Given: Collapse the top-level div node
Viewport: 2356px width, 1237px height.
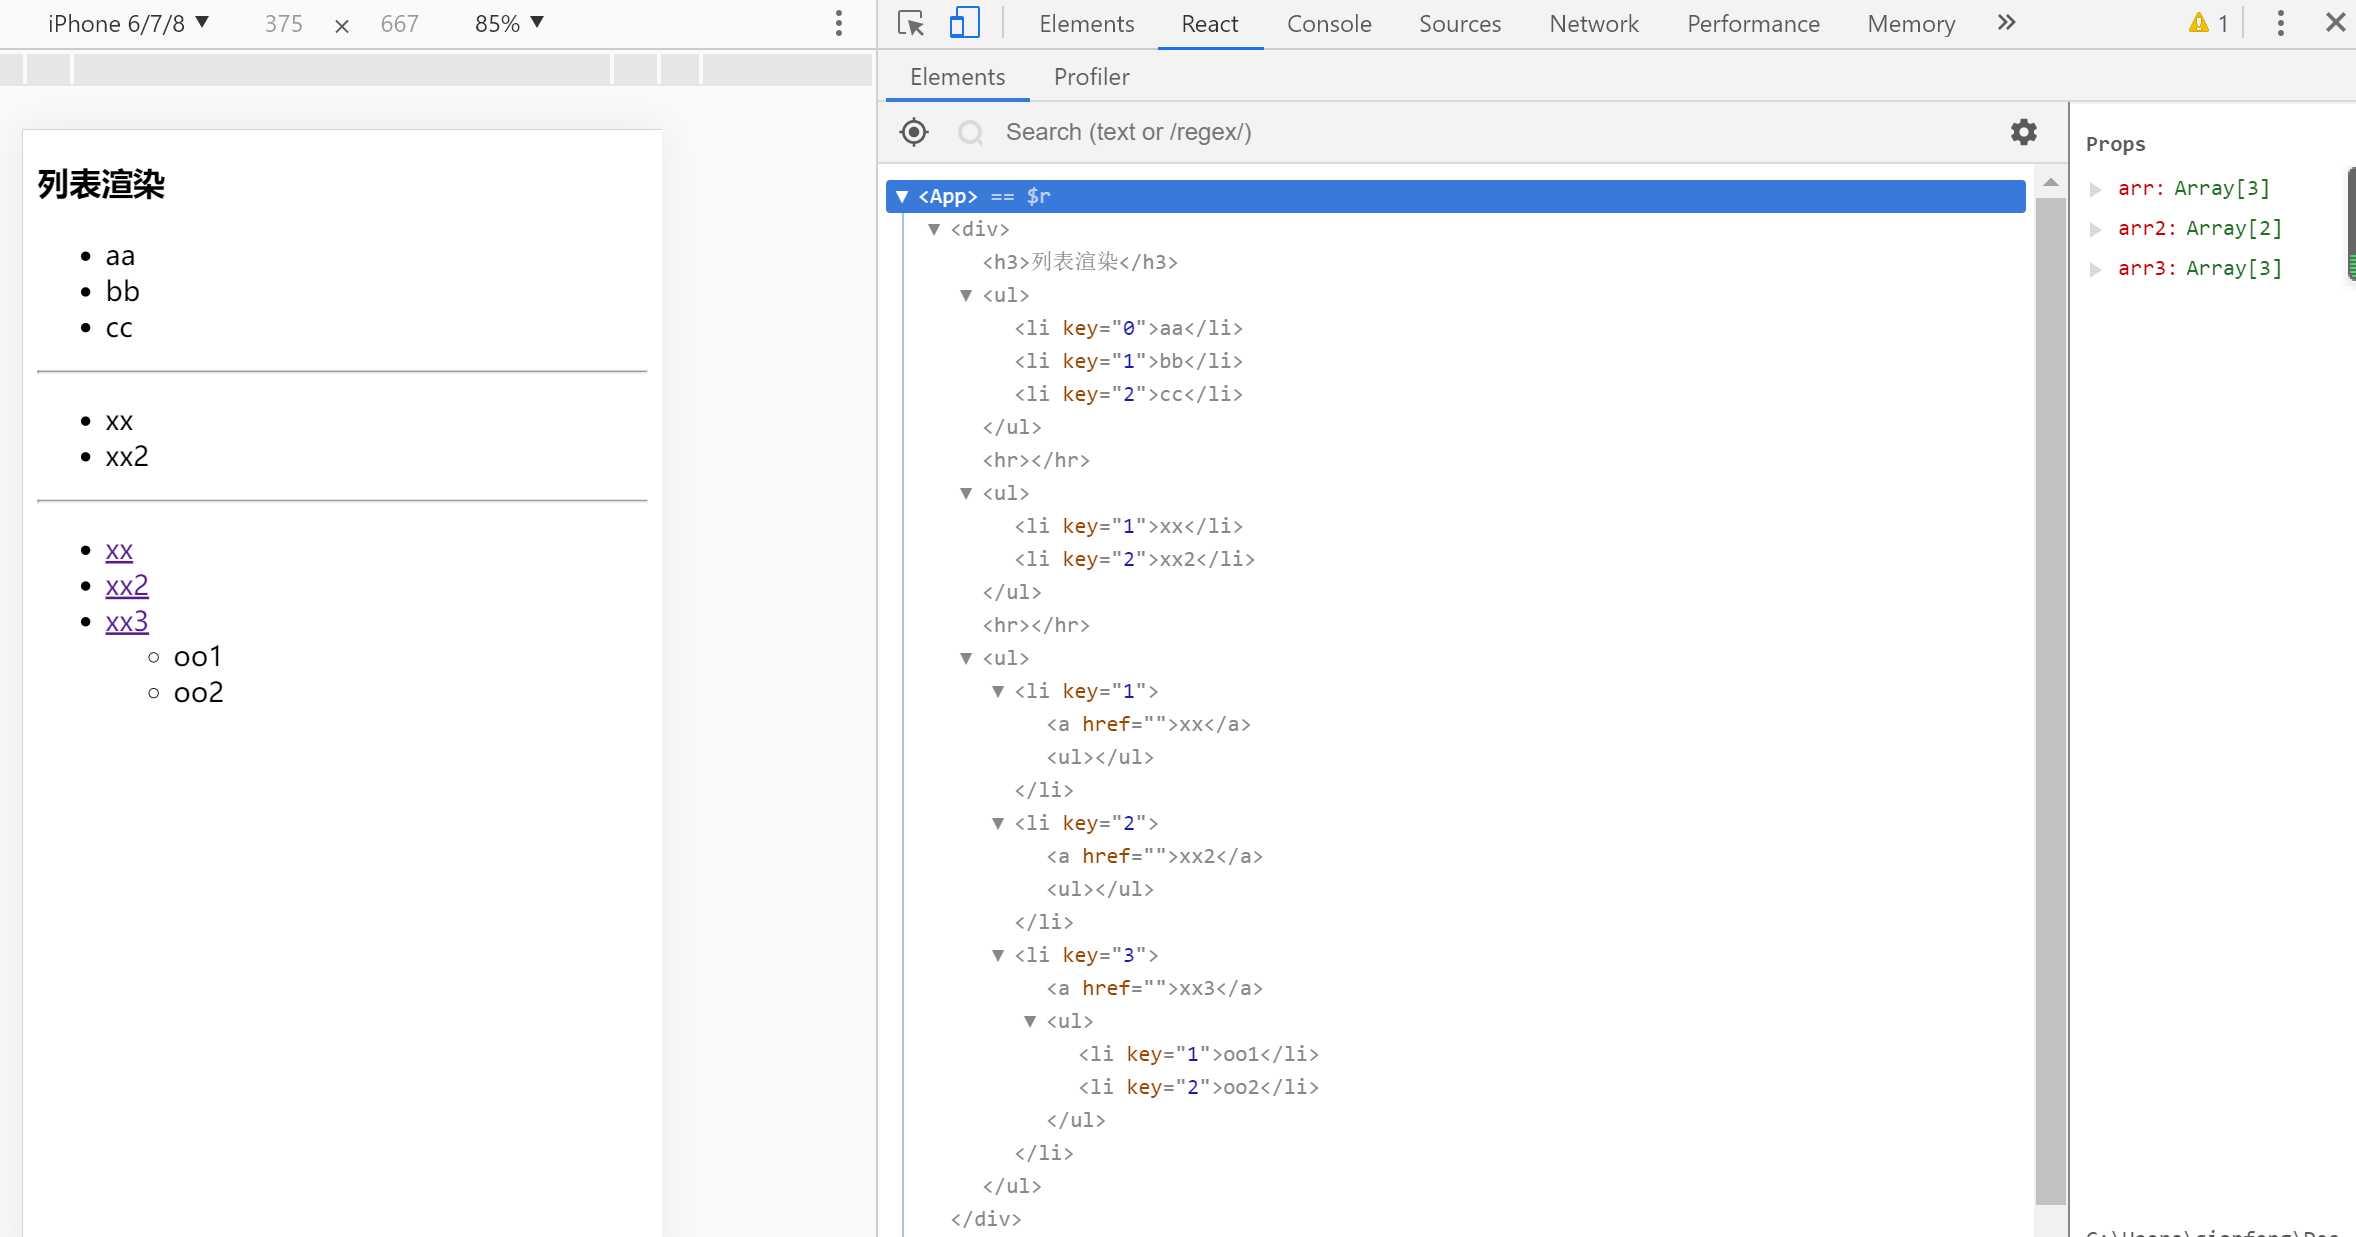Looking at the screenshot, I should [934, 229].
